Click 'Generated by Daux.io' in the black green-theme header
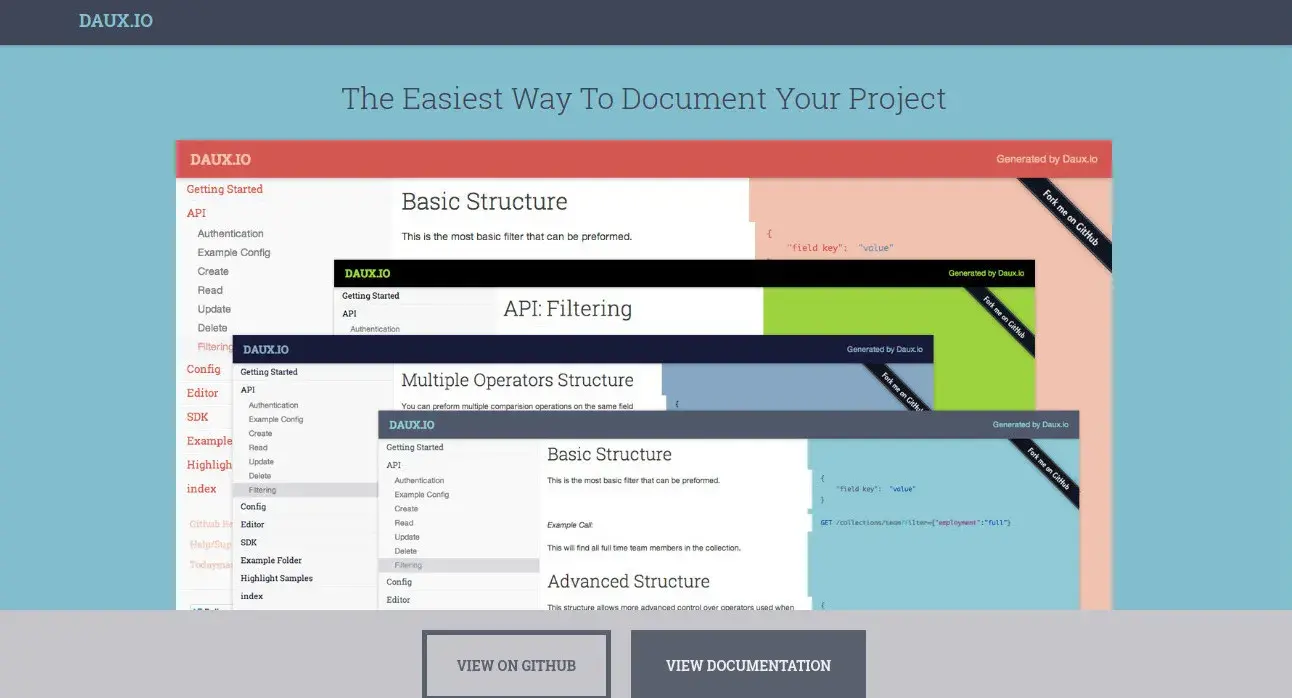This screenshot has height=698, width=1292. (x=986, y=273)
